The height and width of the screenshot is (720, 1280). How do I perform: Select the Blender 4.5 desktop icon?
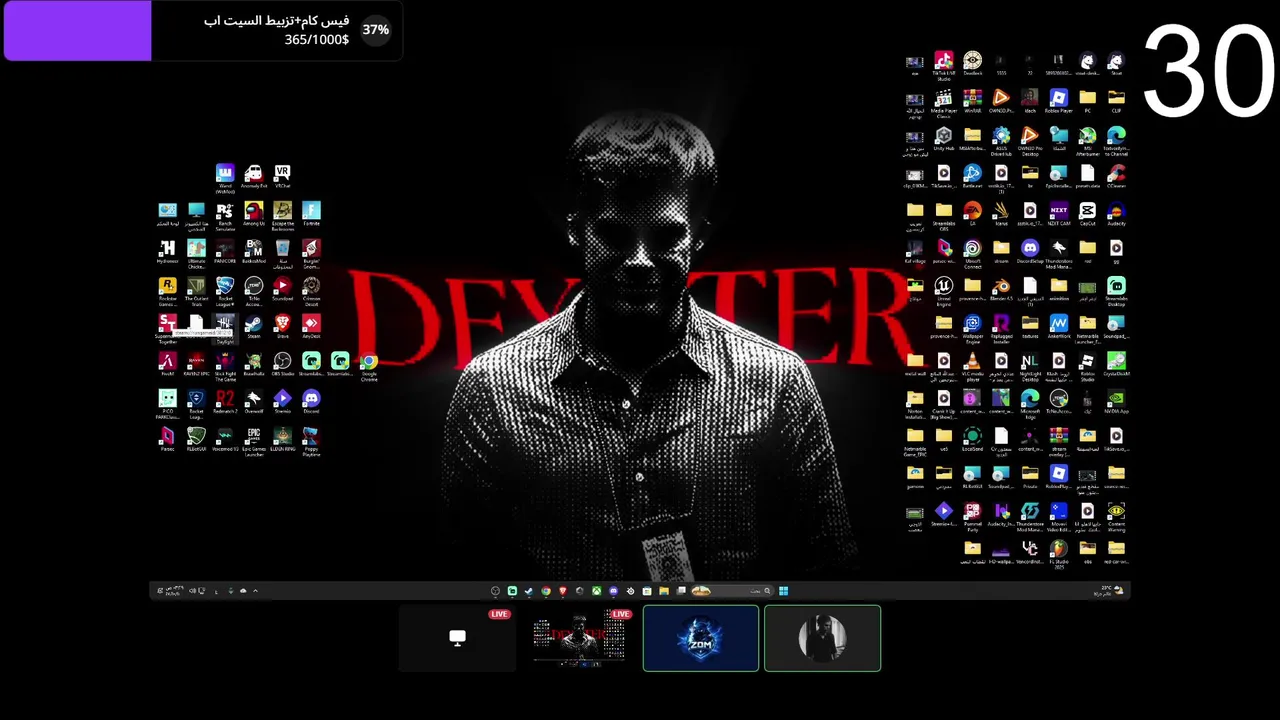click(1001, 289)
